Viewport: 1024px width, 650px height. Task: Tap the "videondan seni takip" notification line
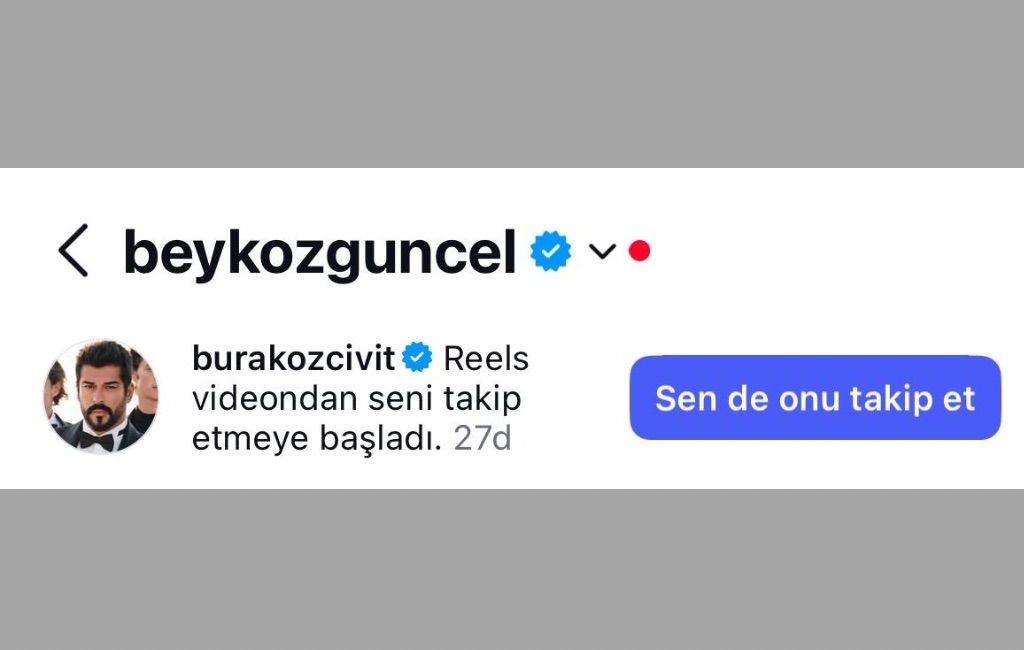pyautogui.click(x=357, y=398)
